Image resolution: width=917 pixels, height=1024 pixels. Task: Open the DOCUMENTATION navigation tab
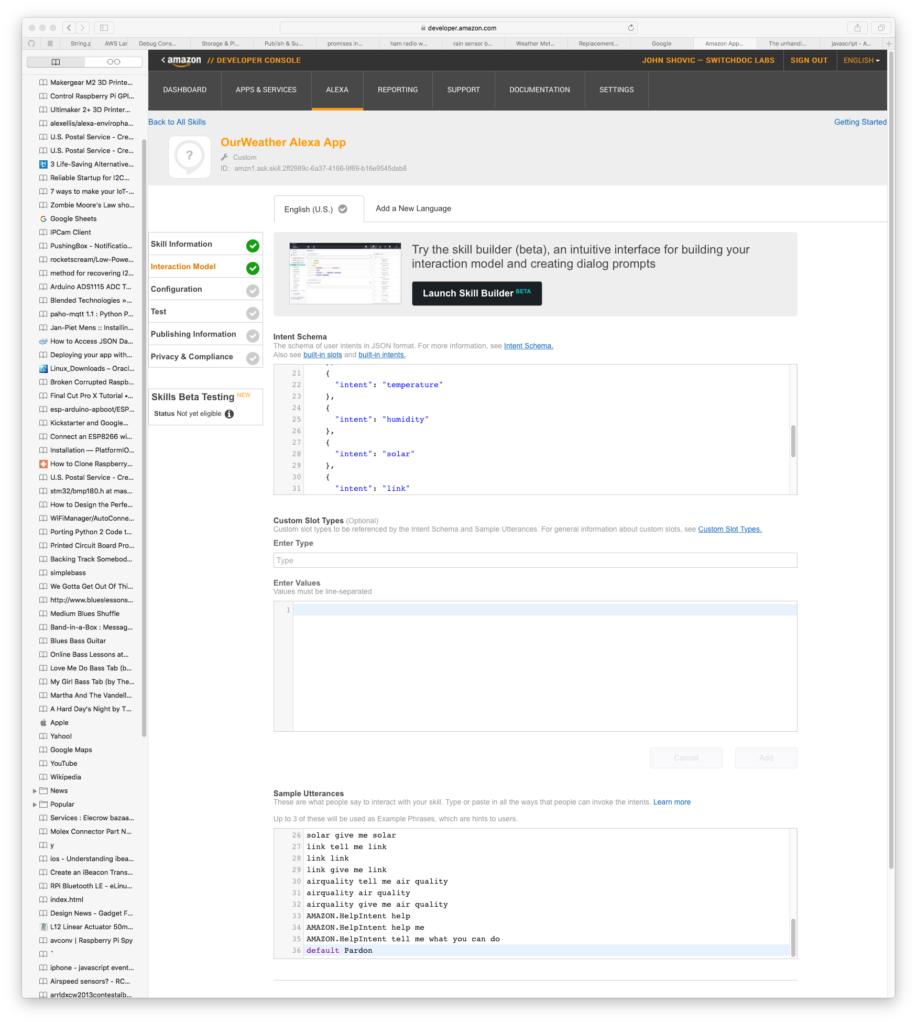[539, 90]
